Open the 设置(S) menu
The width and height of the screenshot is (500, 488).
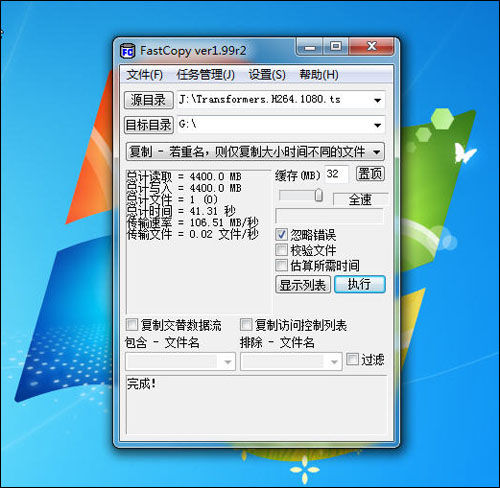point(267,74)
